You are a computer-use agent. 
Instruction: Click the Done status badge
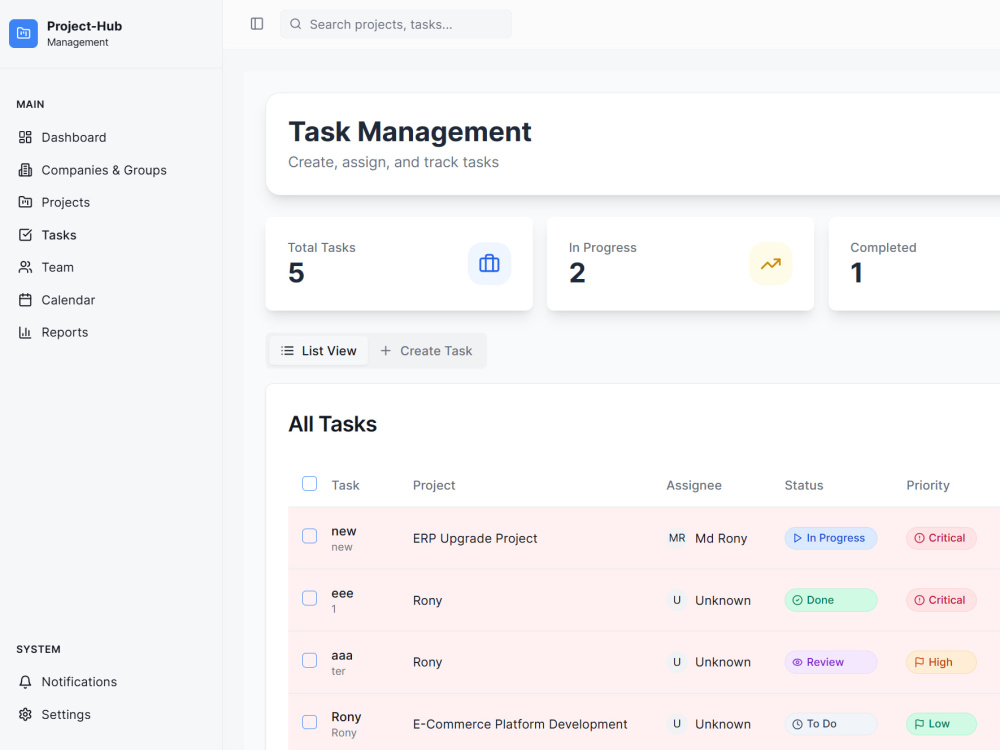(830, 600)
